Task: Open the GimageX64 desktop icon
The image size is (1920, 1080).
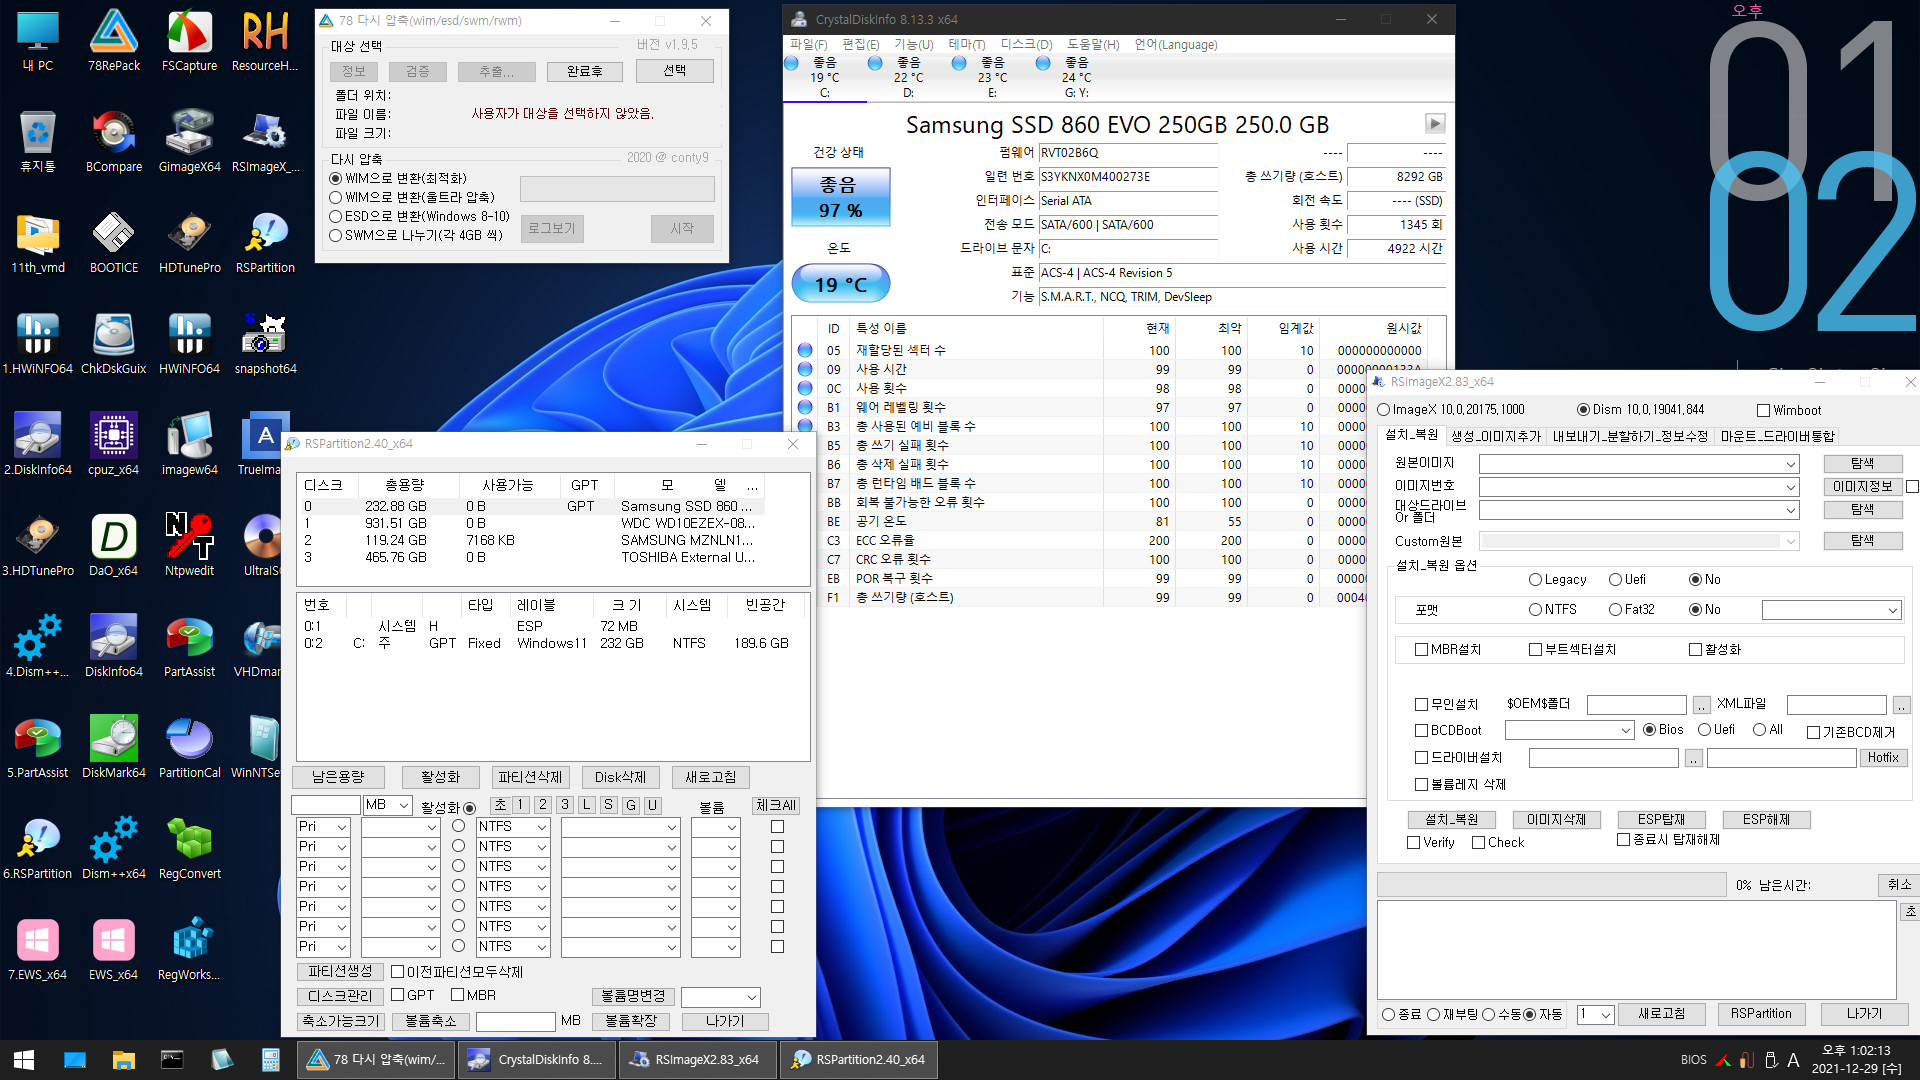Action: [x=189, y=141]
